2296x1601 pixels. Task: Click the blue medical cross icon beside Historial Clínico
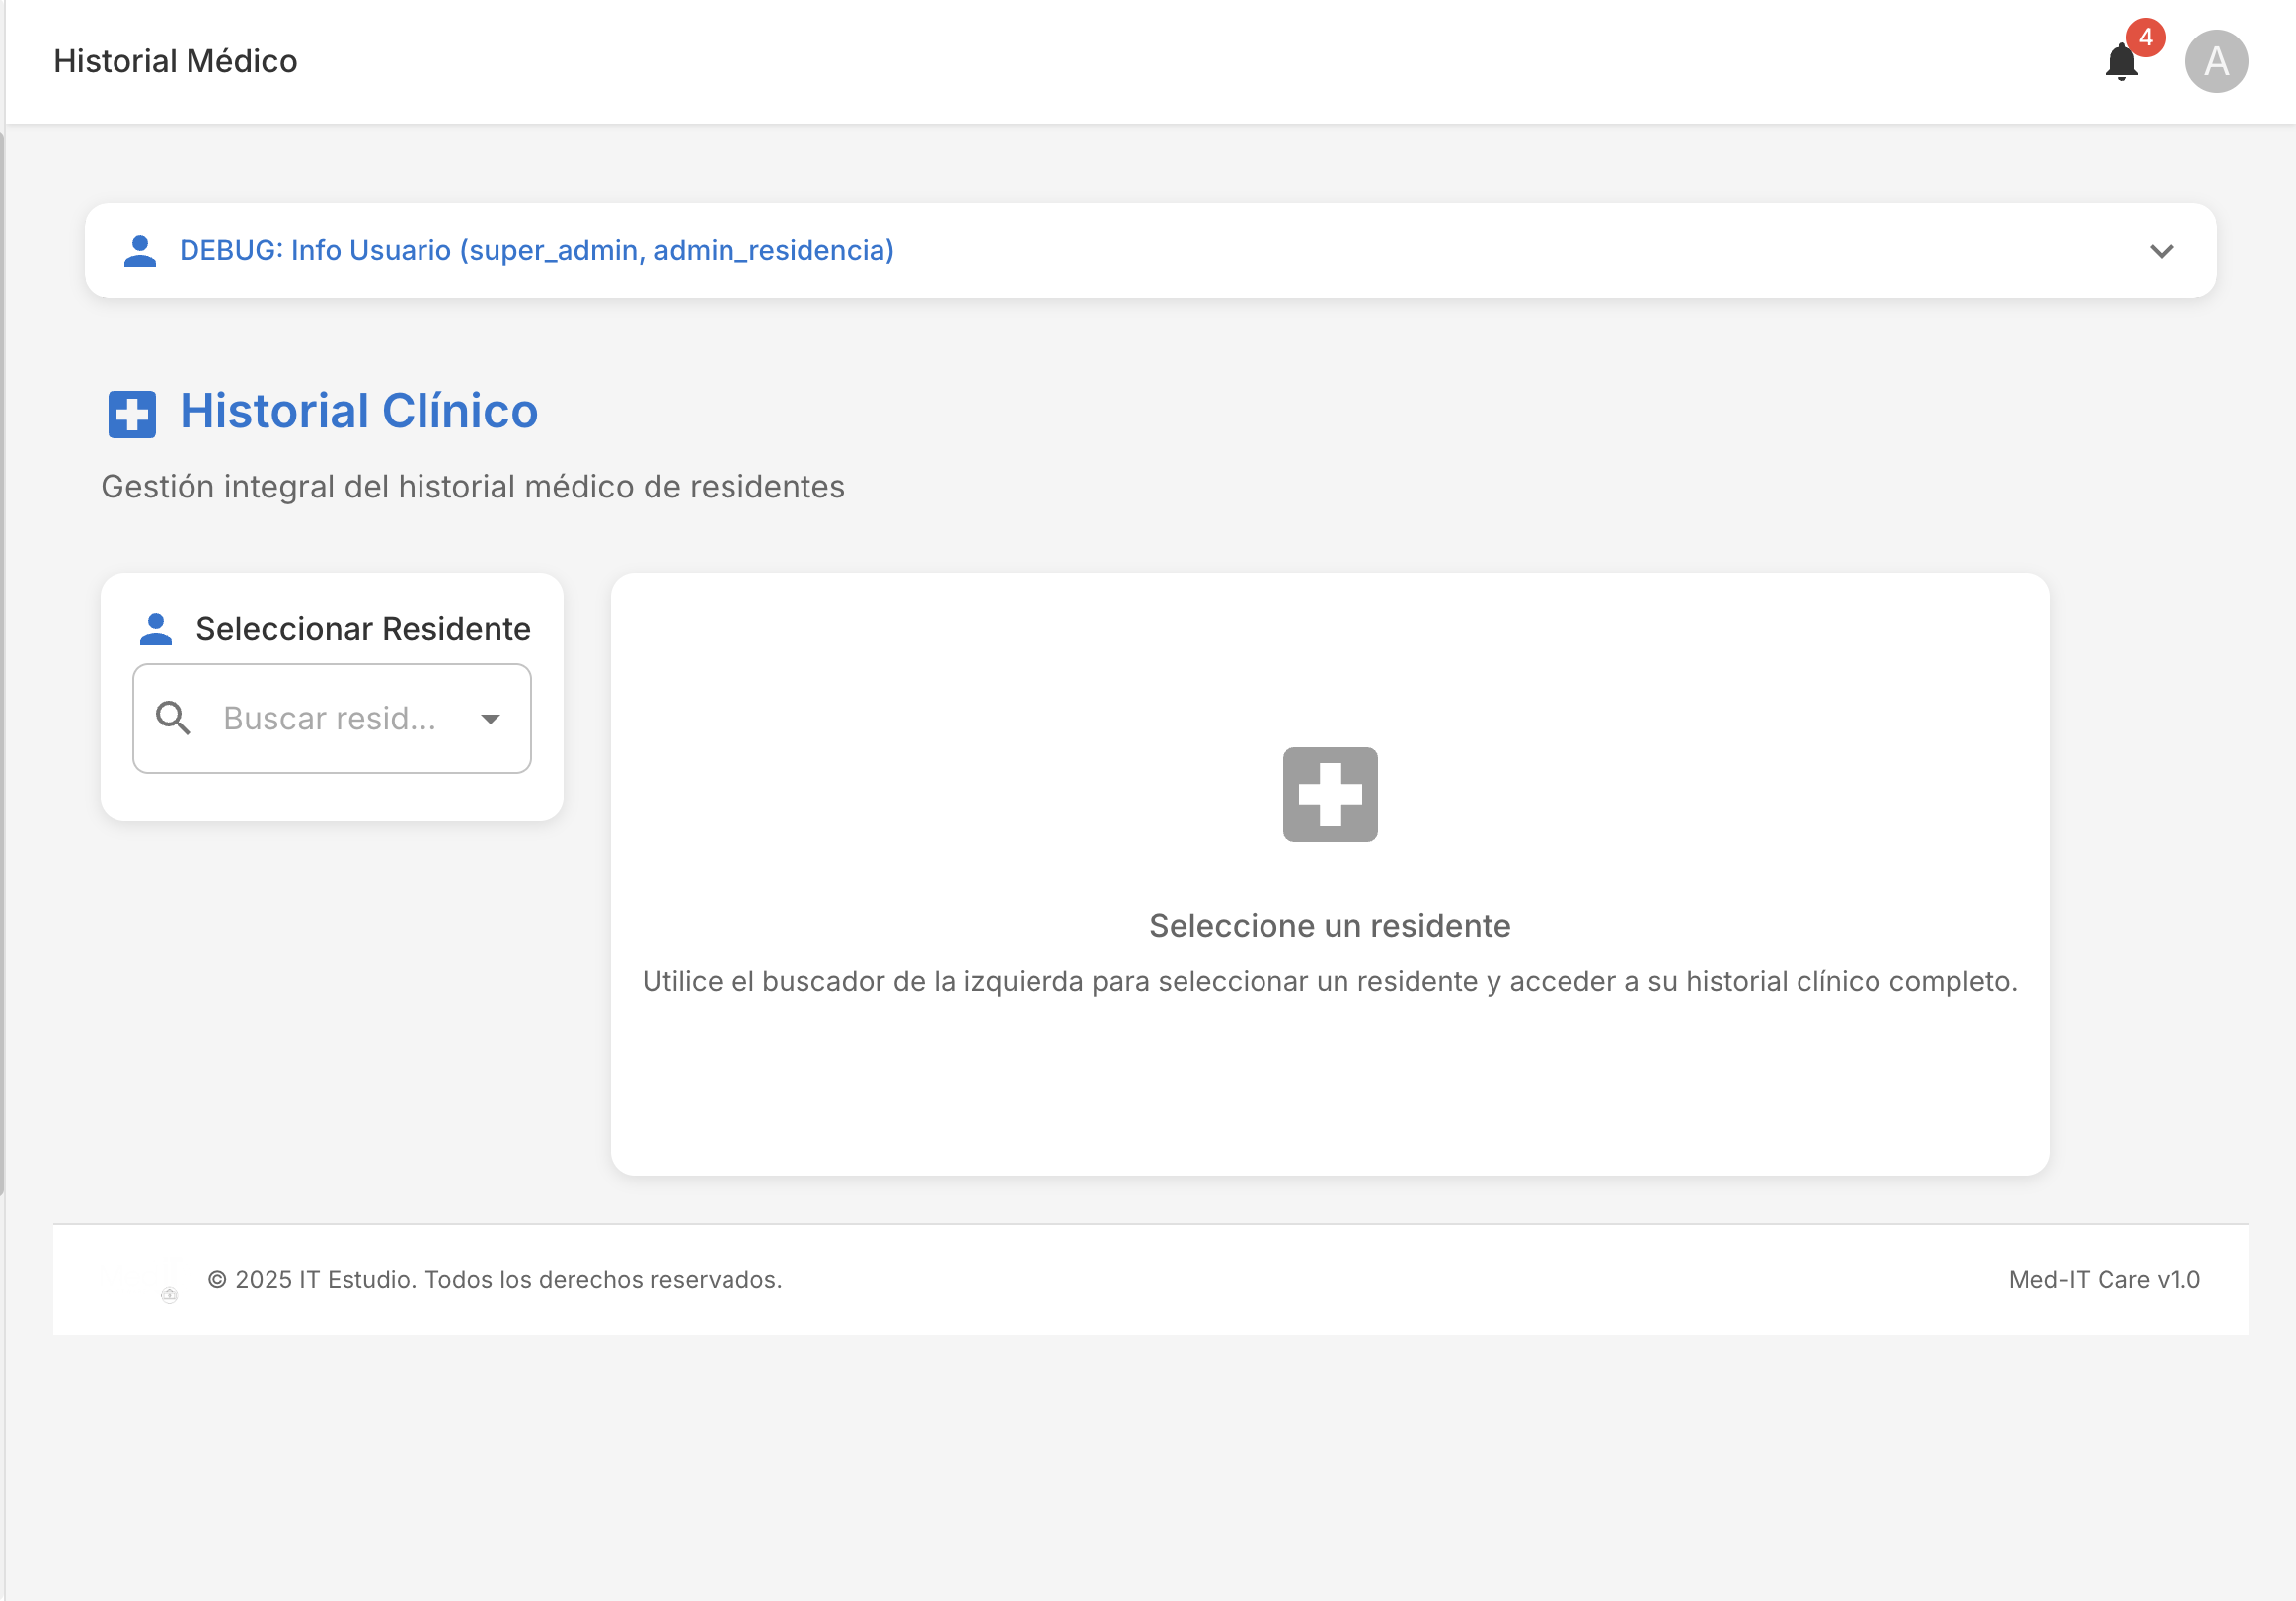point(132,414)
